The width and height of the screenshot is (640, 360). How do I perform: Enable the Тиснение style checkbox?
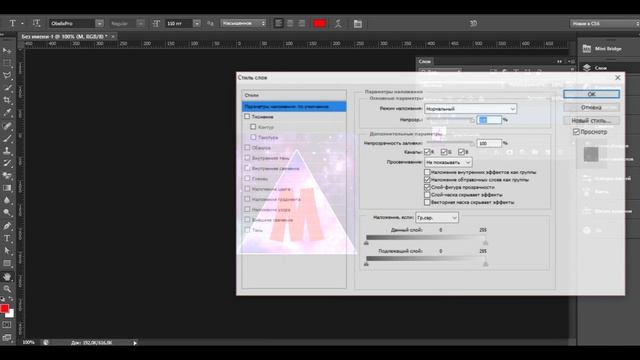247,116
